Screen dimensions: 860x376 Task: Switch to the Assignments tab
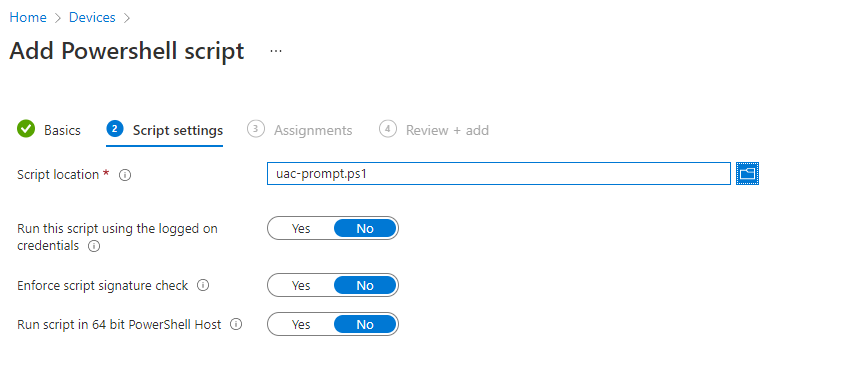pyautogui.click(x=313, y=130)
